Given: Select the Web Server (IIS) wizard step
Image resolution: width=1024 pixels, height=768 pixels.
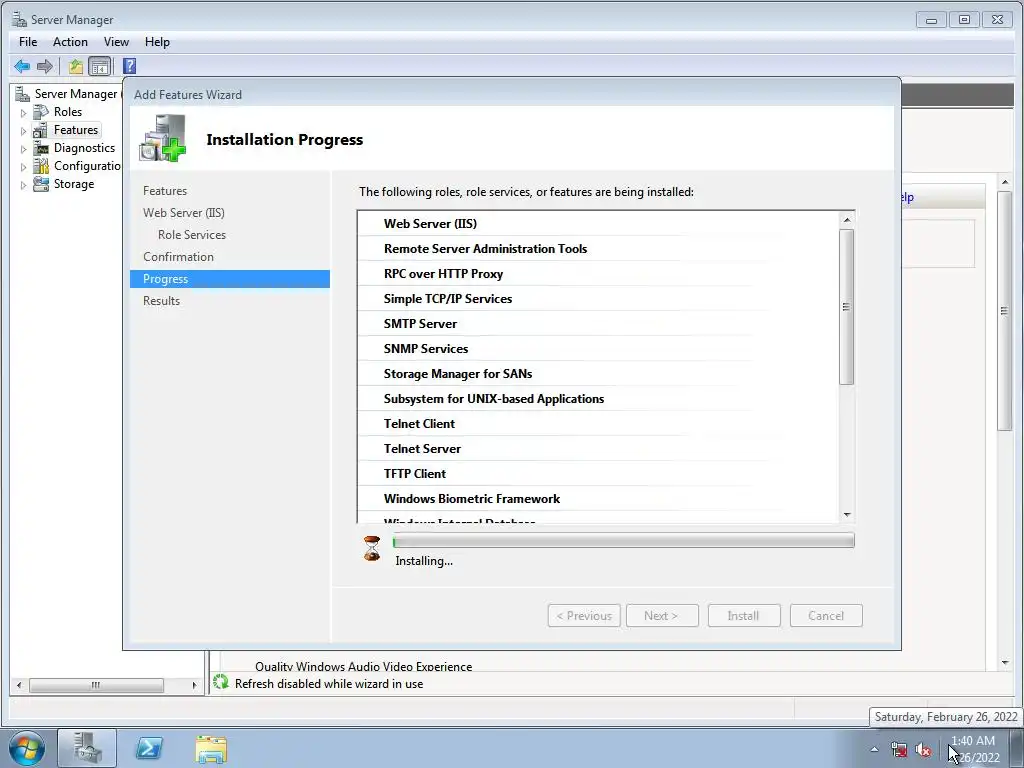Looking at the screenshot, I should (184, 213).
